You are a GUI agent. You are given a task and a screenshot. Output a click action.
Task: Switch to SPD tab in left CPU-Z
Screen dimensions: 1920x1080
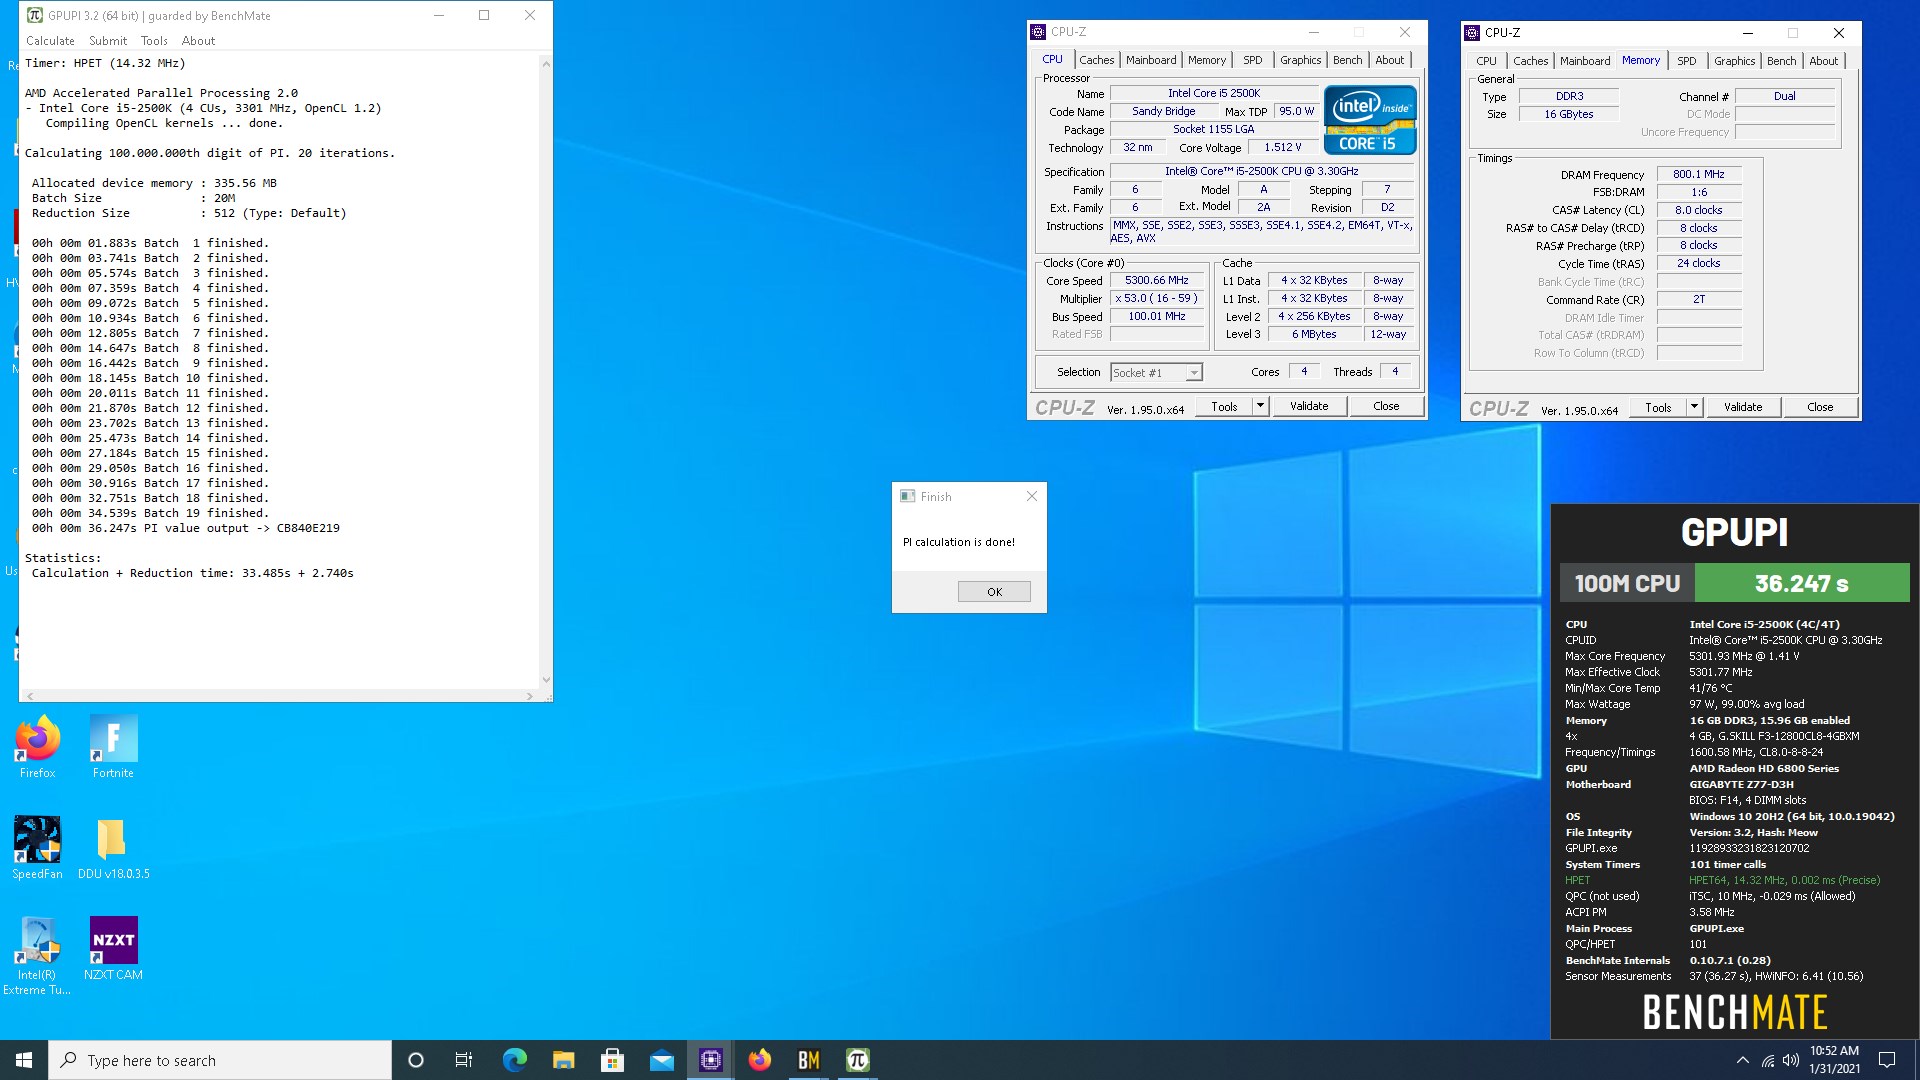(1252, 60)
